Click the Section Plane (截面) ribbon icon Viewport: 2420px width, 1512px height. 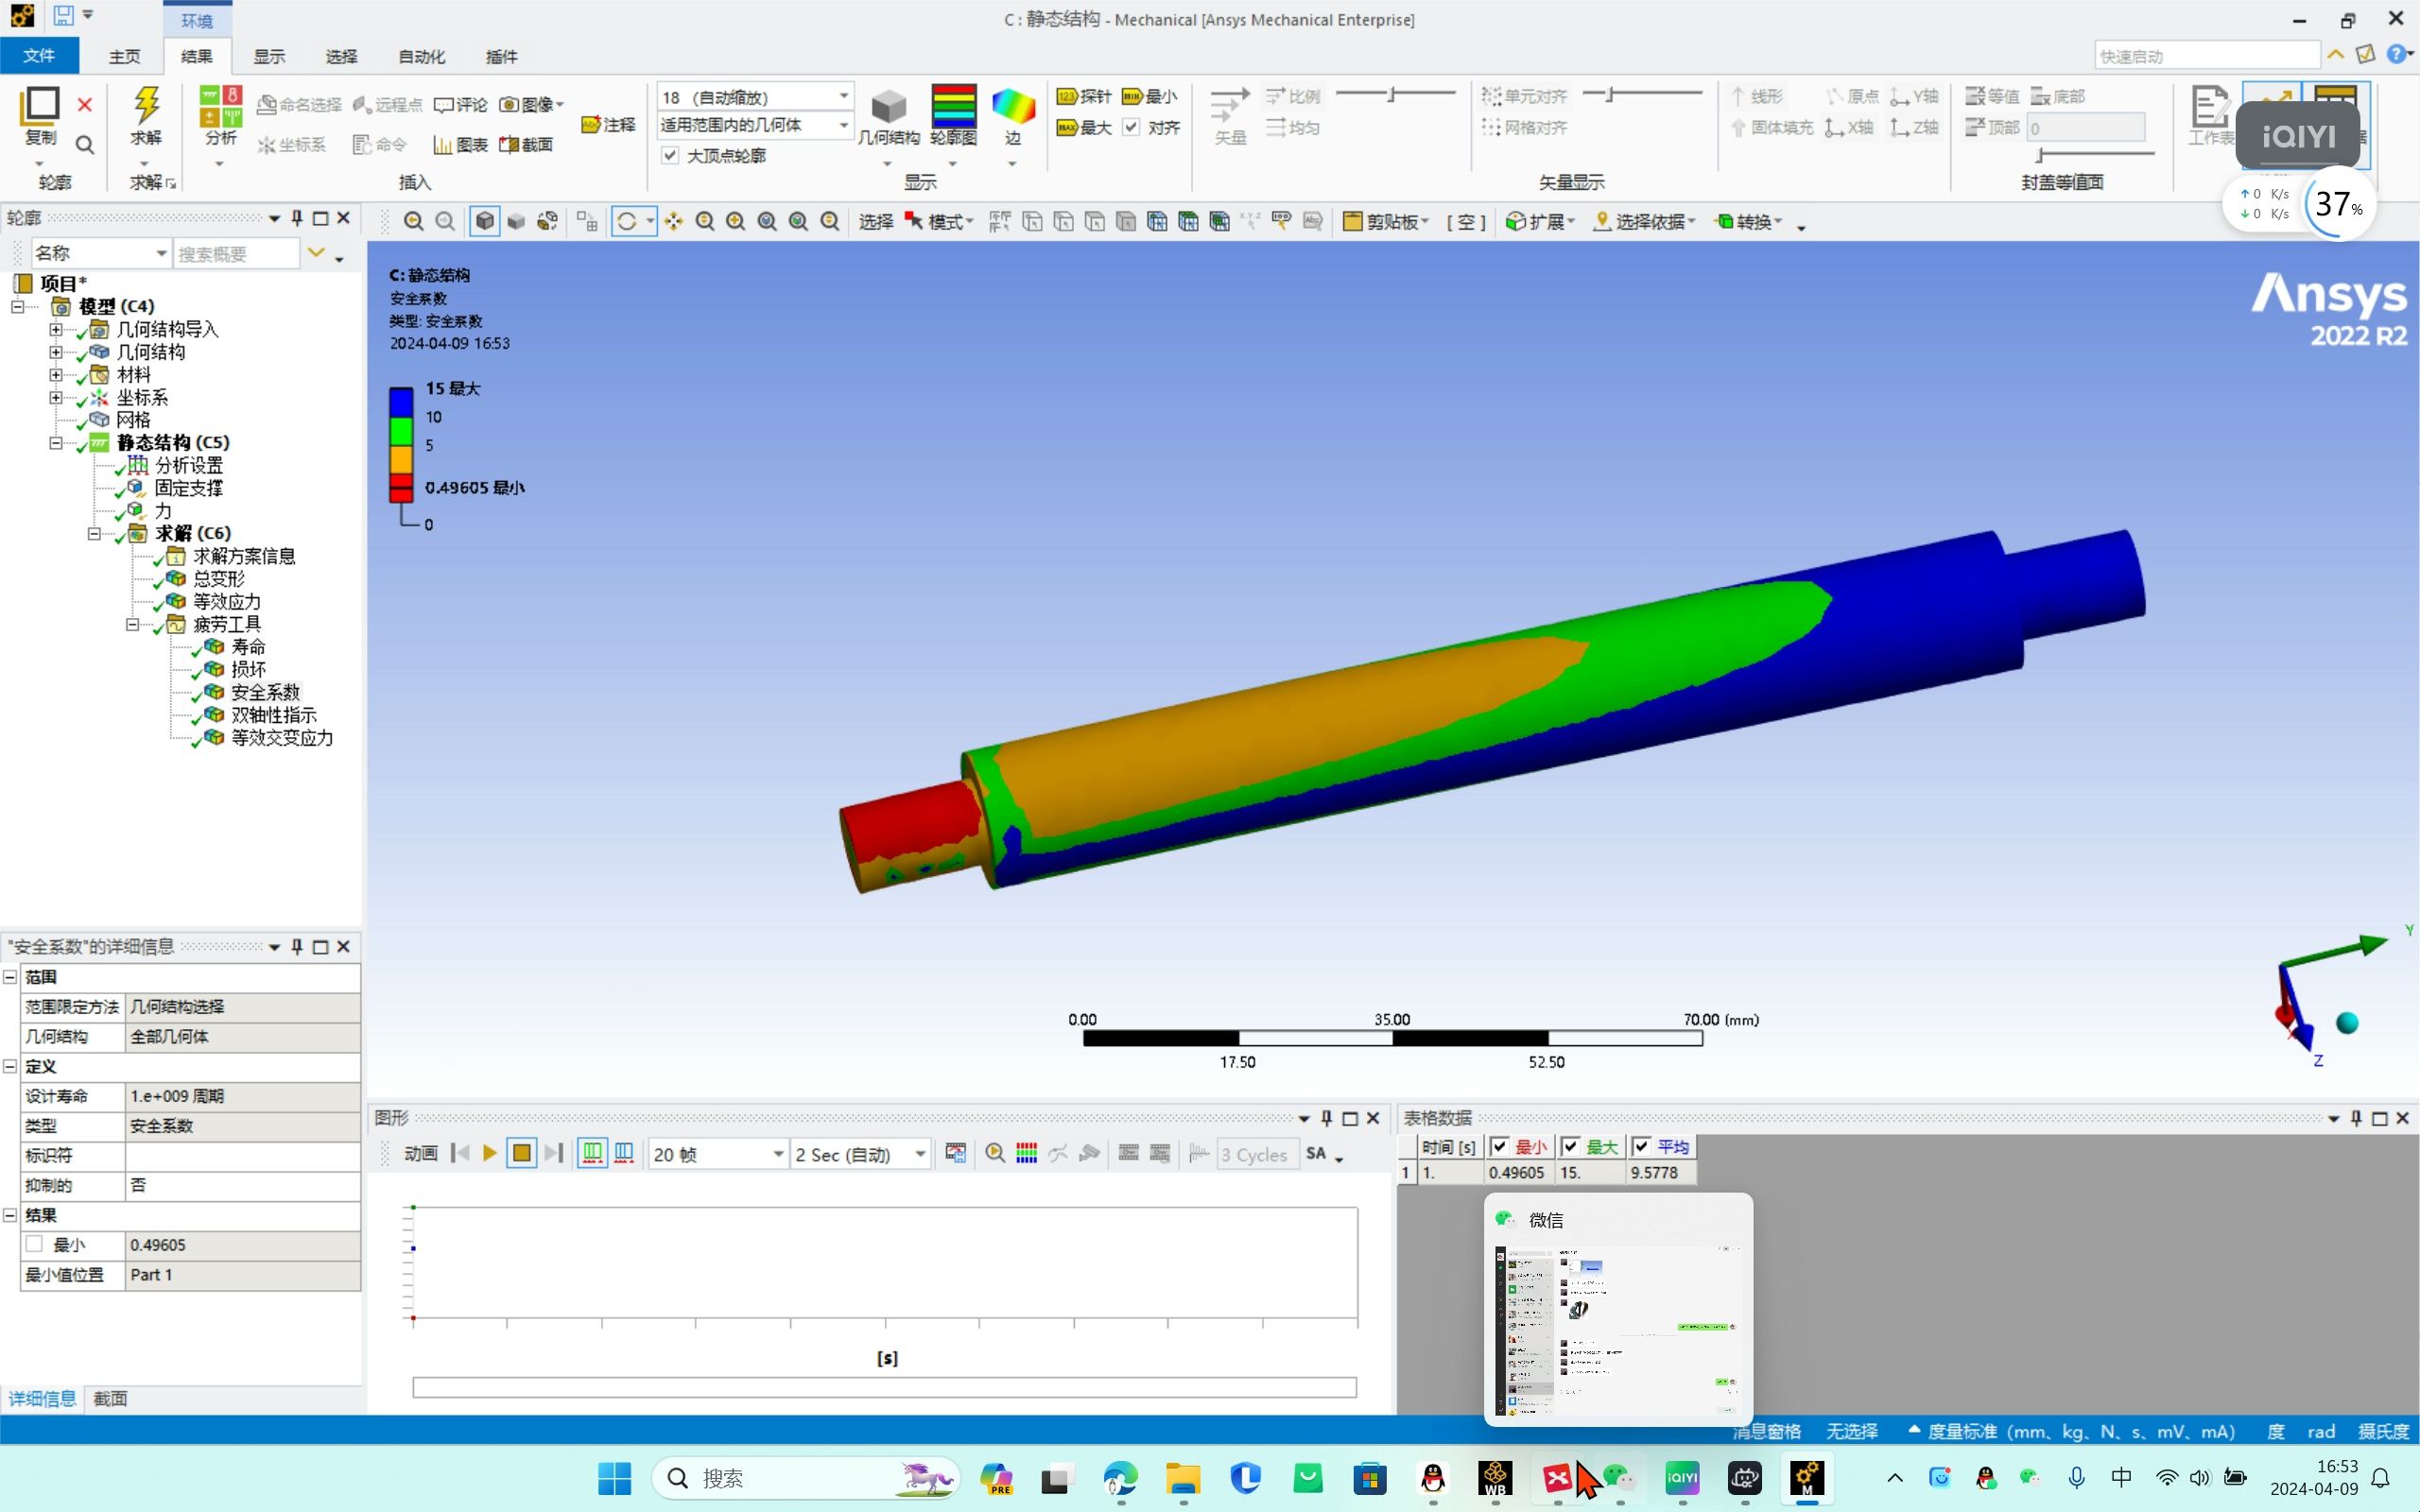(527, 145)
